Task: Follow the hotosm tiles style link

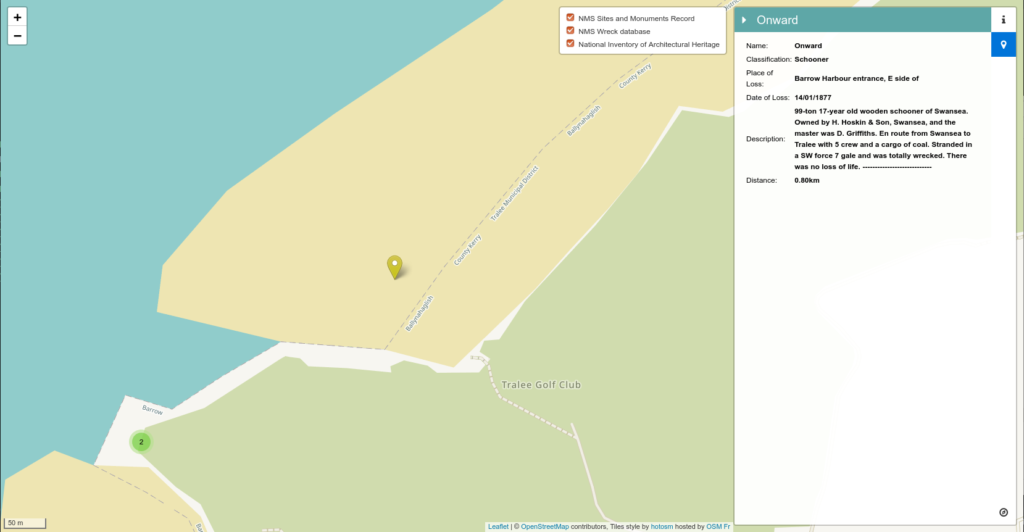Action: (x=662, y=526)
